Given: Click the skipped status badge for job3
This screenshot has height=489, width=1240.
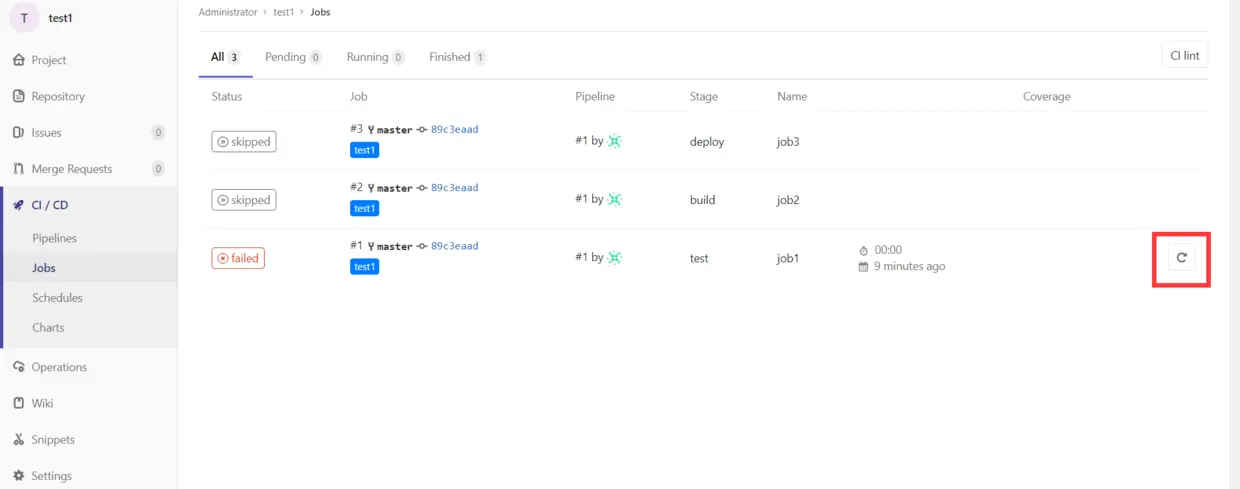Looking at the screenshot, I should tap(243, 142).
